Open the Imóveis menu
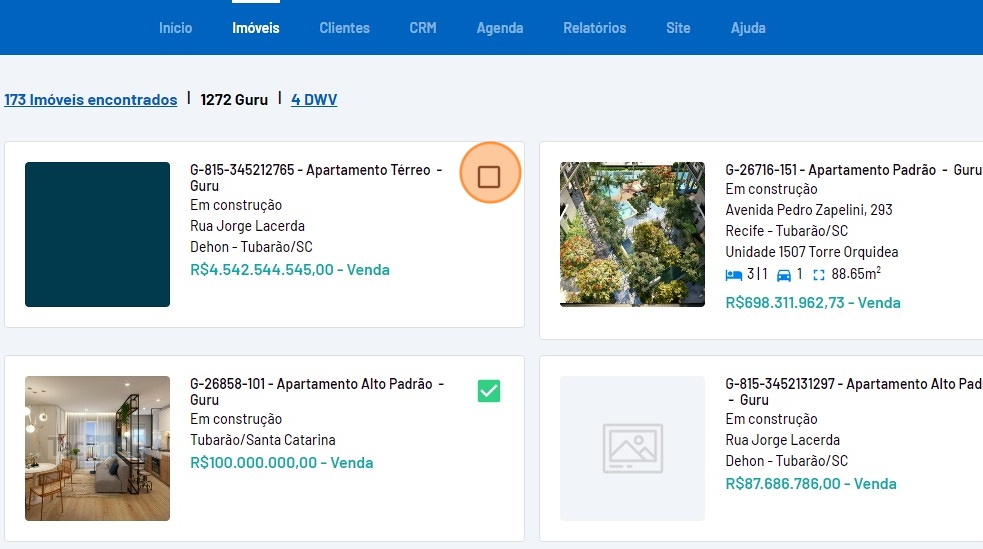The width and height of the screenshot is (983, 549). click(x=256, y=28)
